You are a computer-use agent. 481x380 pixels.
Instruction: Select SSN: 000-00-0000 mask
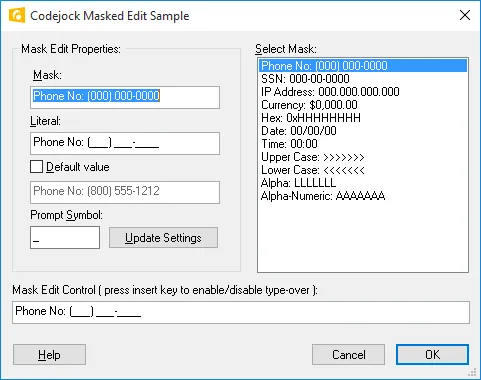pyautogui.click(x=363, y=79)
